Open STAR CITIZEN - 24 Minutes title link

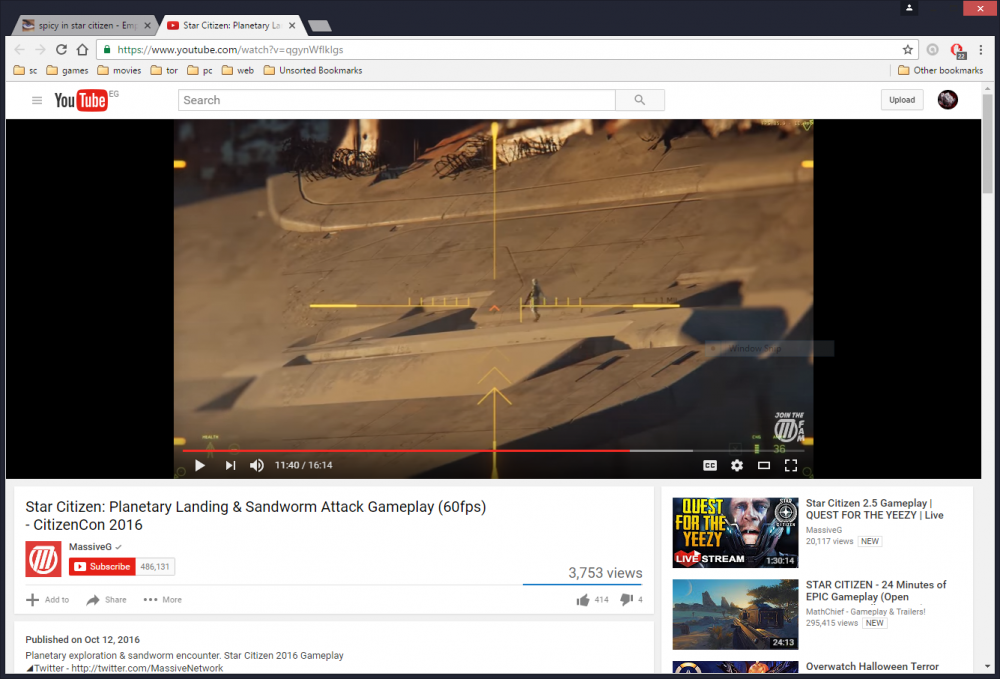(876, 591)
